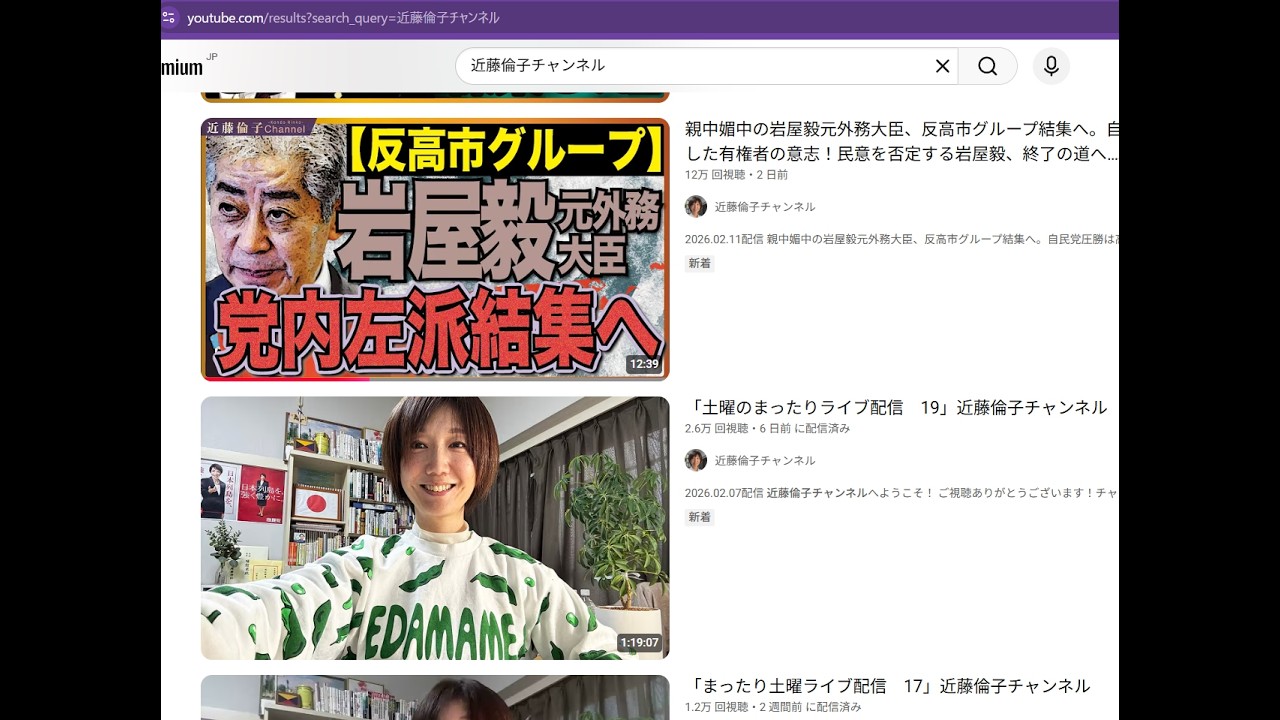Open the 岩屋毅 党内左派結集へ video thumbnail
The image size is (1280, 720).
tap(435, 249)
